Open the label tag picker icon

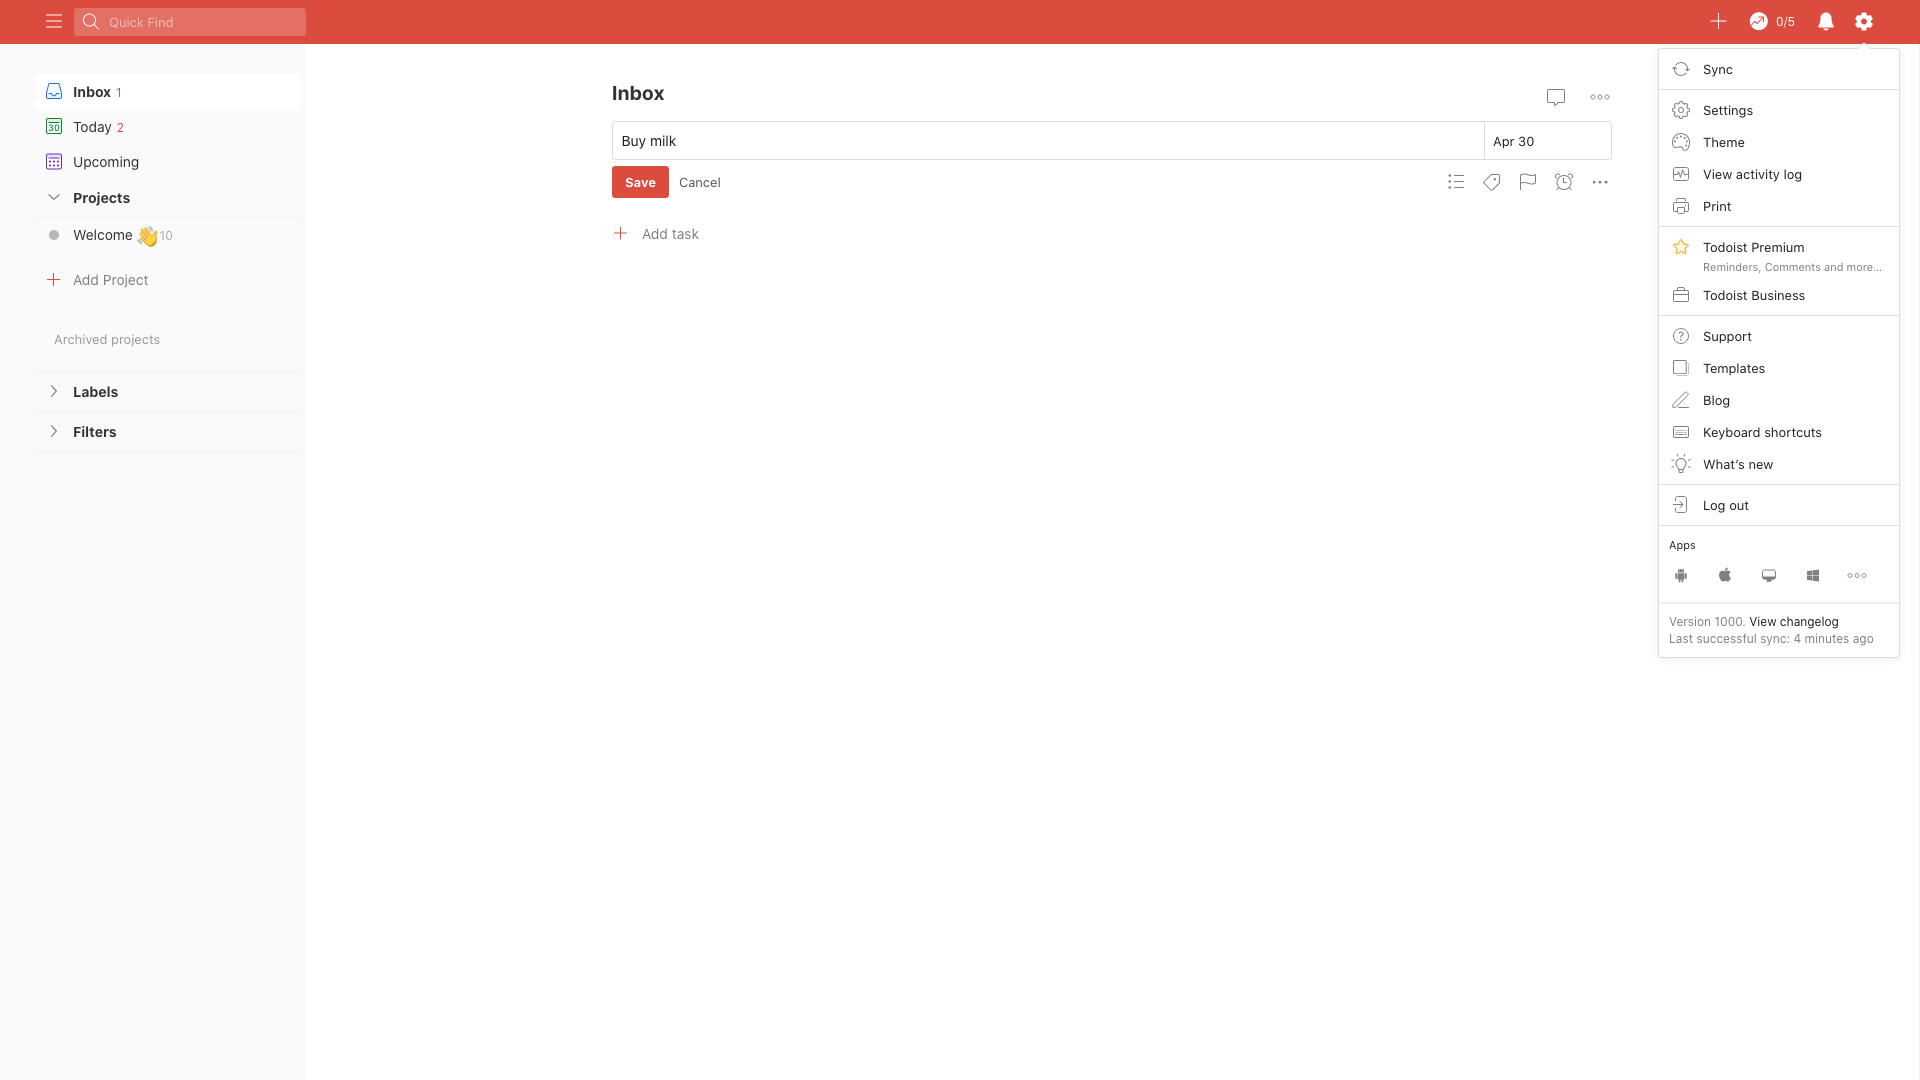[1491, 182]
